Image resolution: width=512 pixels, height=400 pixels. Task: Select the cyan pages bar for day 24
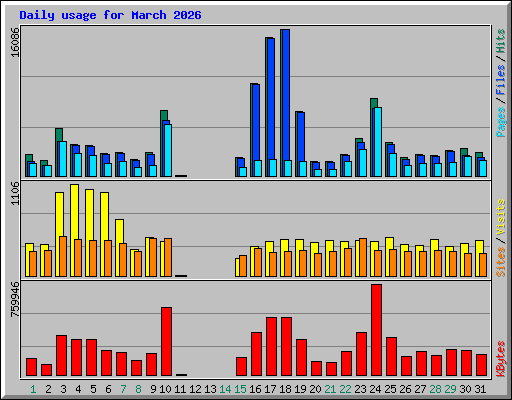378,142
